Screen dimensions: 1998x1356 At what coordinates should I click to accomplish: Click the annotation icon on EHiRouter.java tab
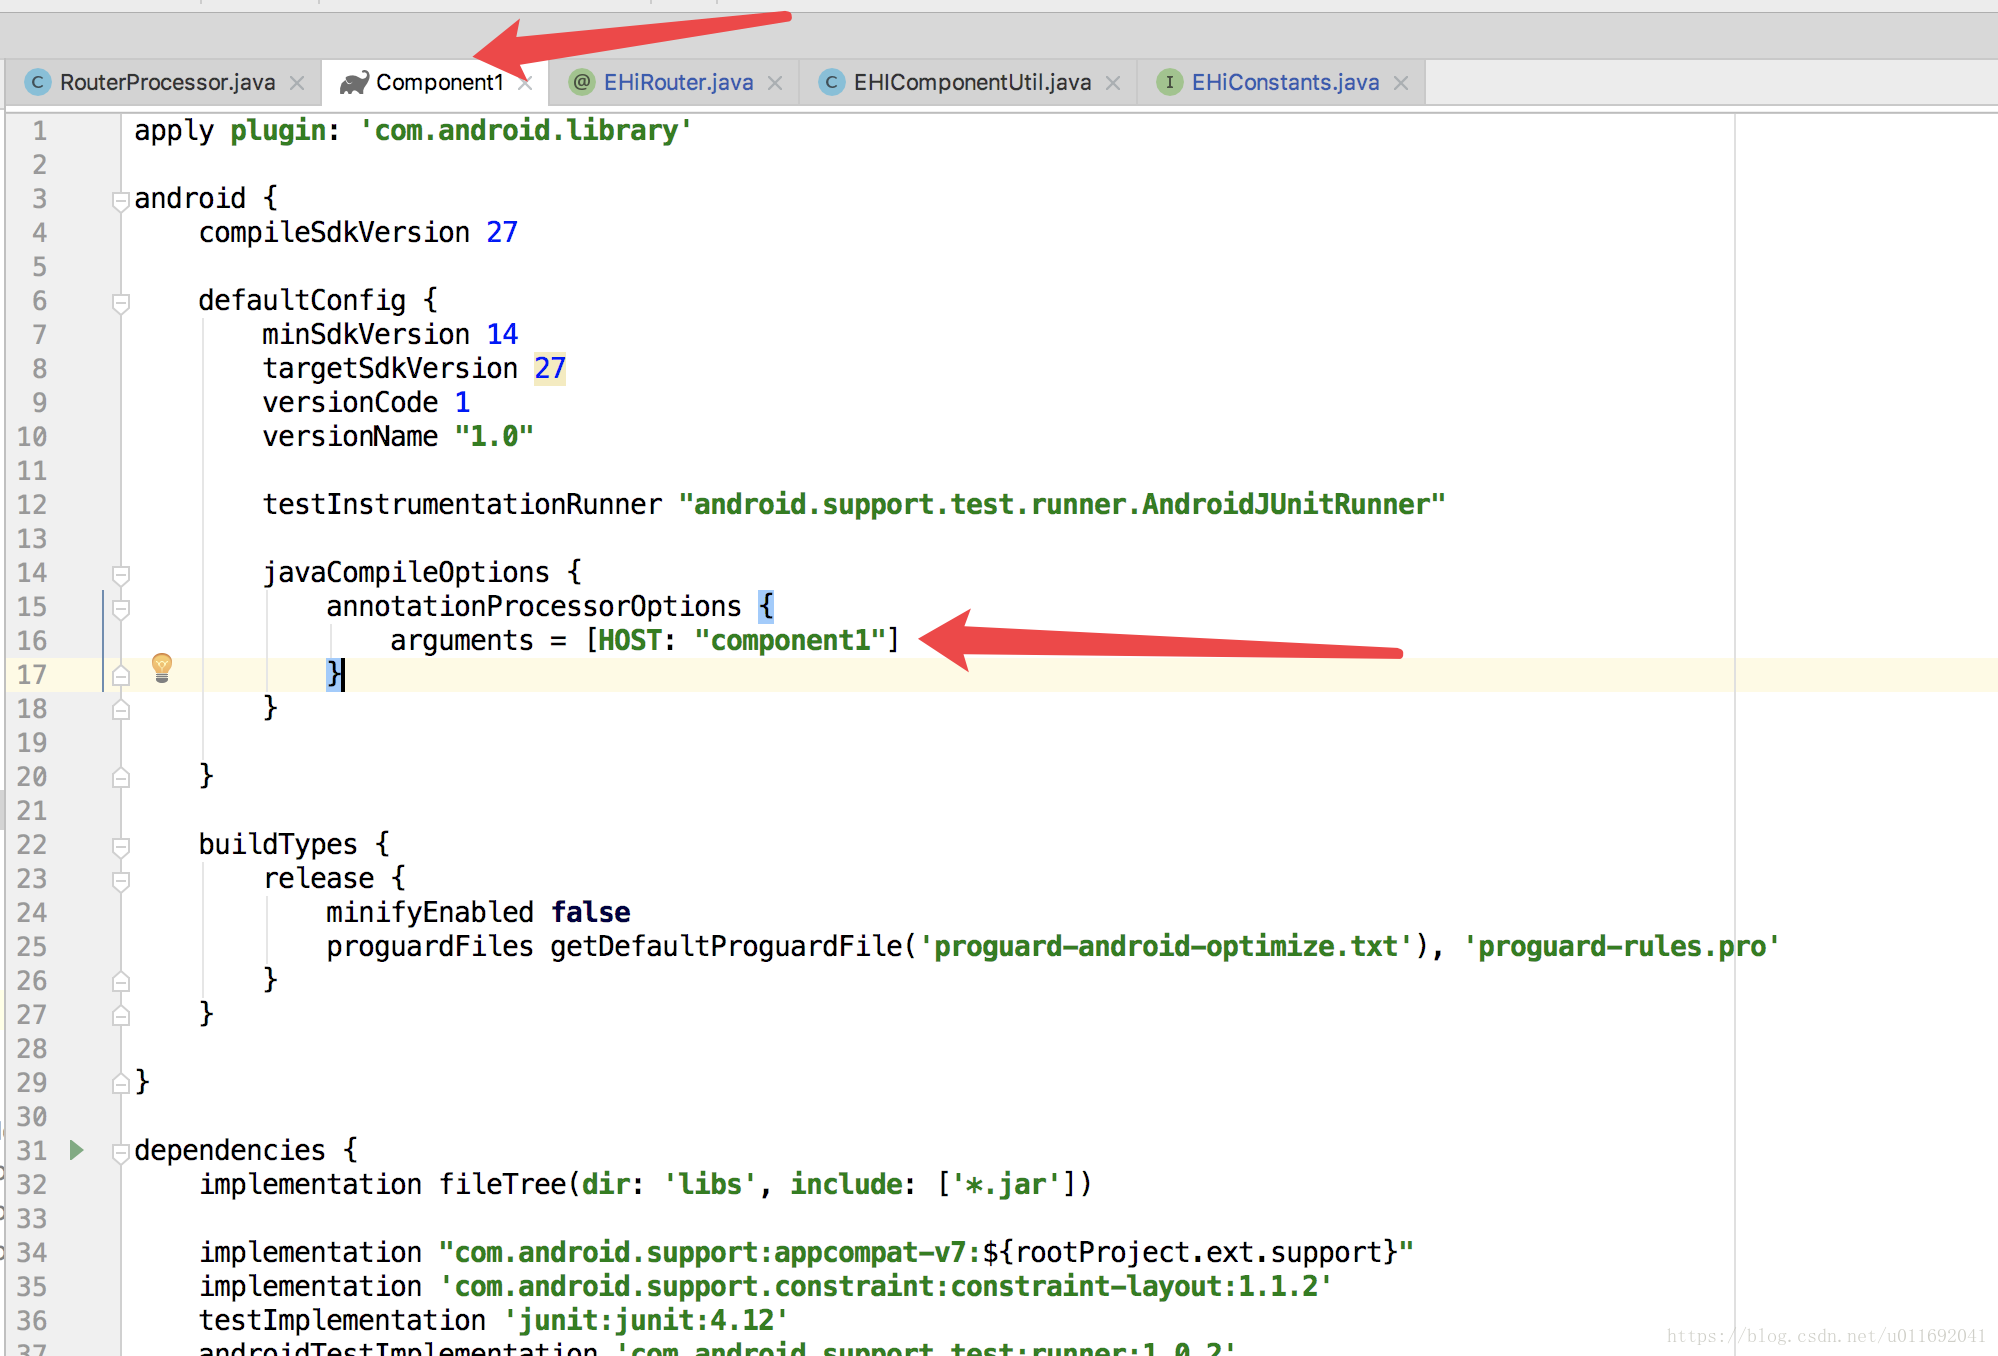(581, 82)
